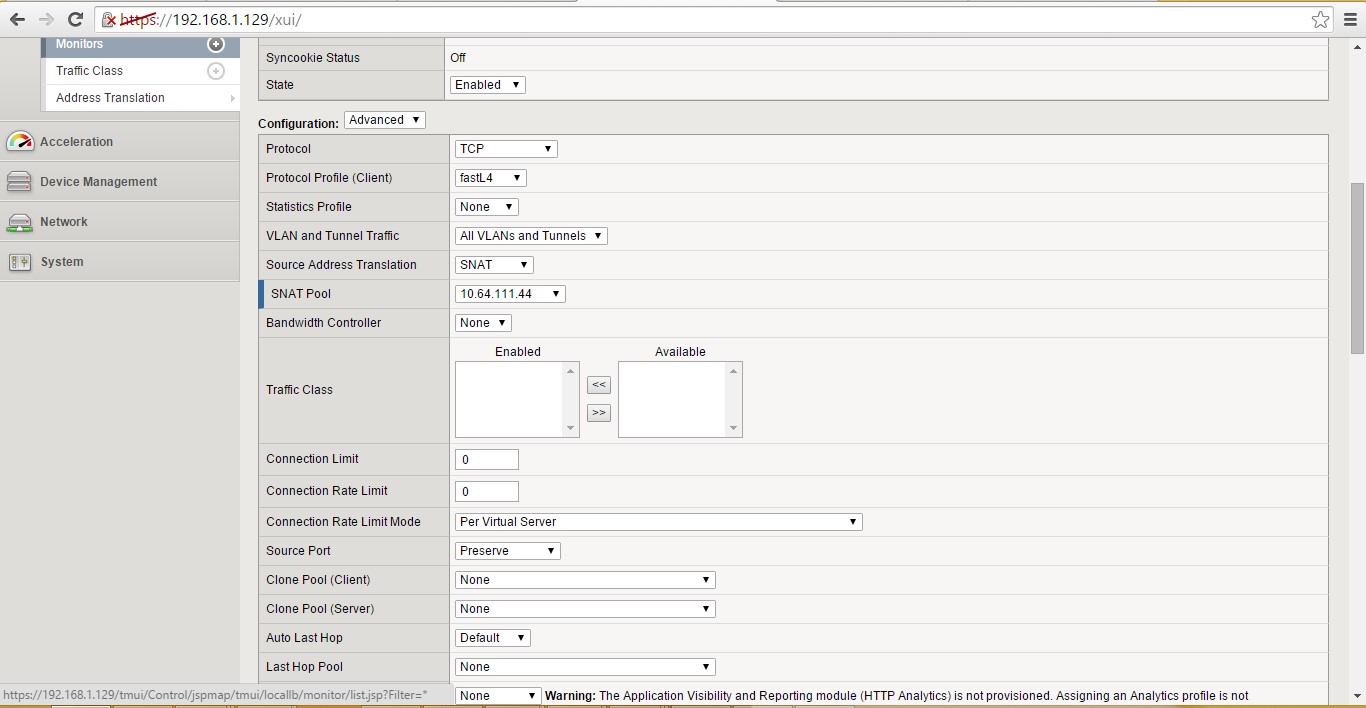Image resolution: width=1366 pixels, height=708 pixels.
Task: Open the Configuration dropdown set to Advanced
Action: (384, 119)
